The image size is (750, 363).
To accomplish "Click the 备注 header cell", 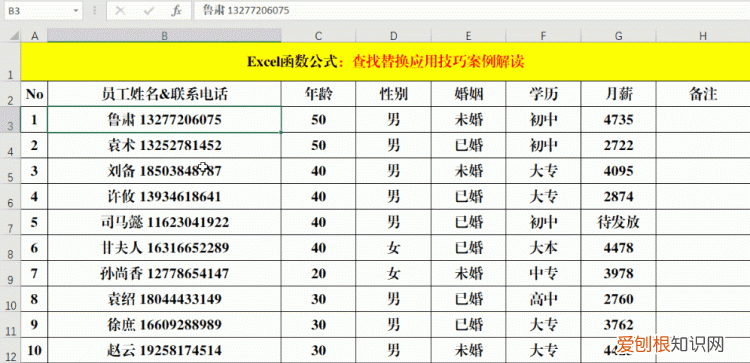I will click(x=703, y=94).
